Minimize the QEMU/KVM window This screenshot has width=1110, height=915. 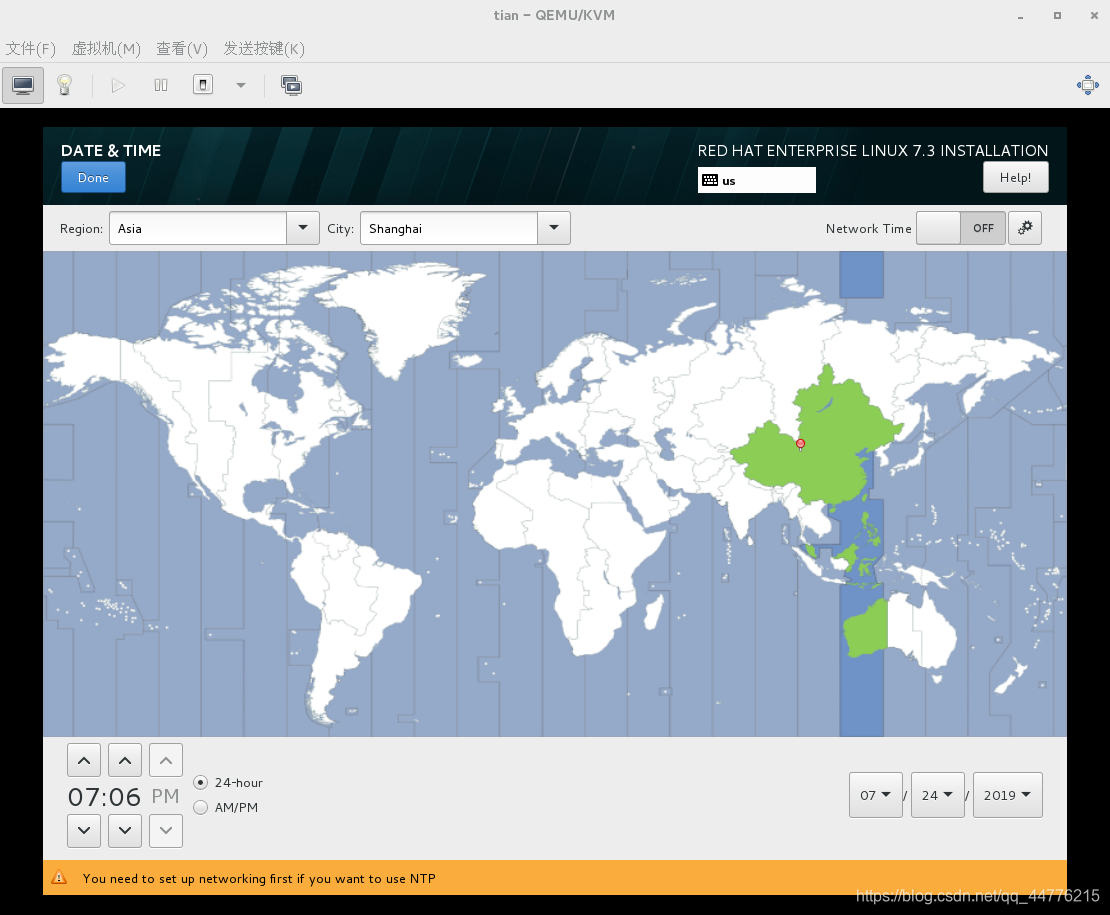click(x=1020, y=16)
